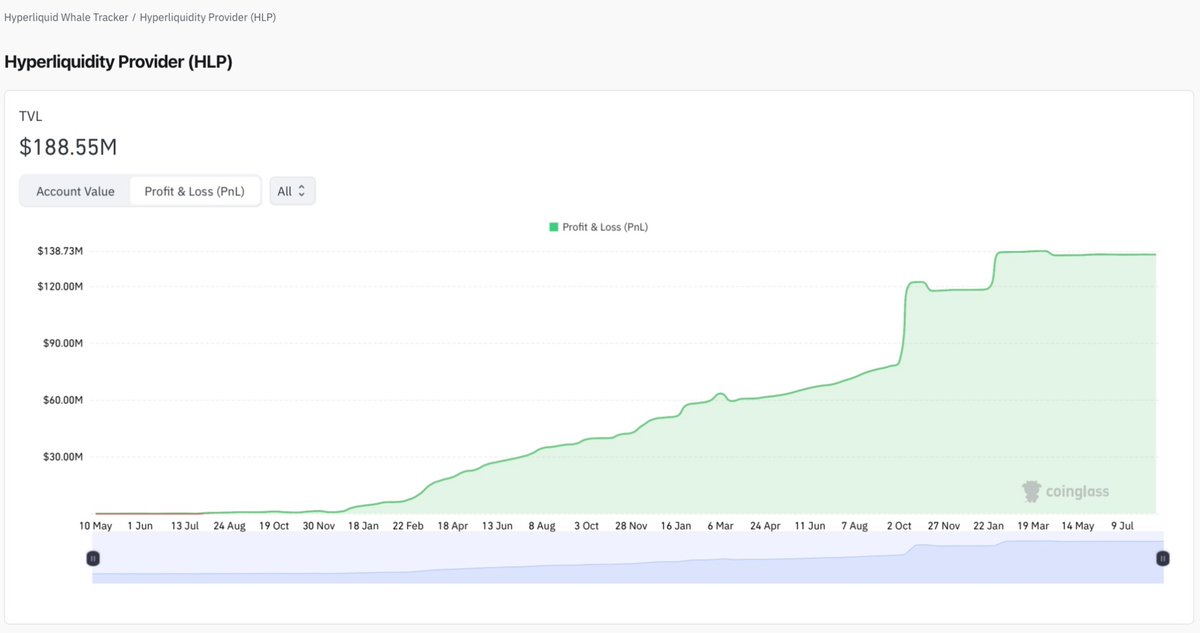Click the 24 Aug x-axis date
This screenshot has height=633, width=1200.
229,525
